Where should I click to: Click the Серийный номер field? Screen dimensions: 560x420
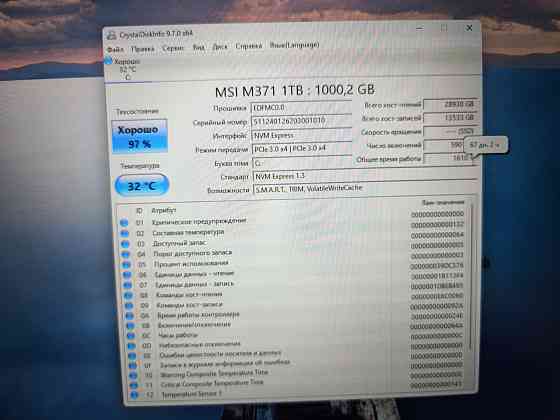point(301,121)
